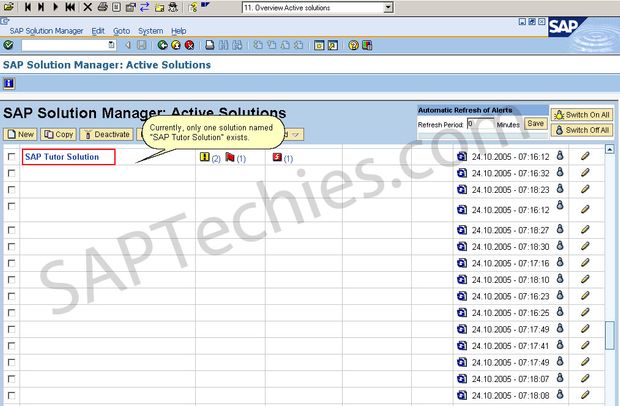Click the Switch On All button

[582, 115]
